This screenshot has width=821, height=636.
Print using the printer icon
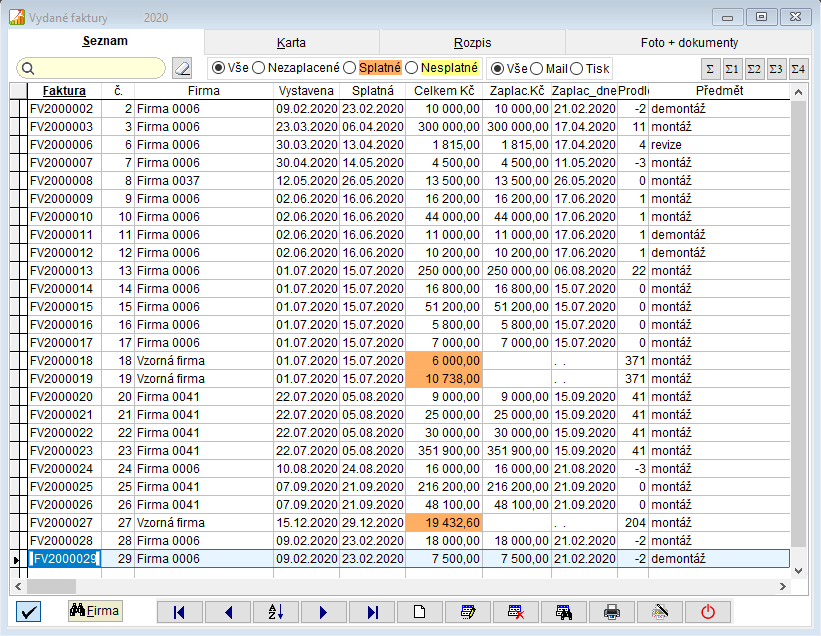pyautogui.click(x=612, y=612)
